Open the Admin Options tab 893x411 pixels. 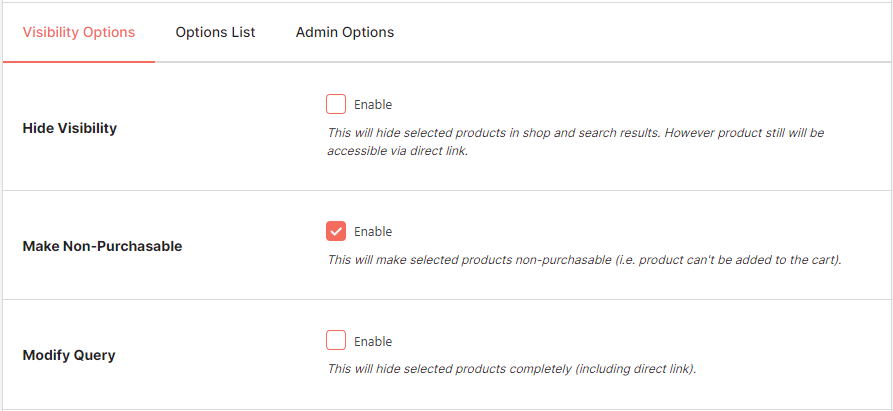[345, 32]
